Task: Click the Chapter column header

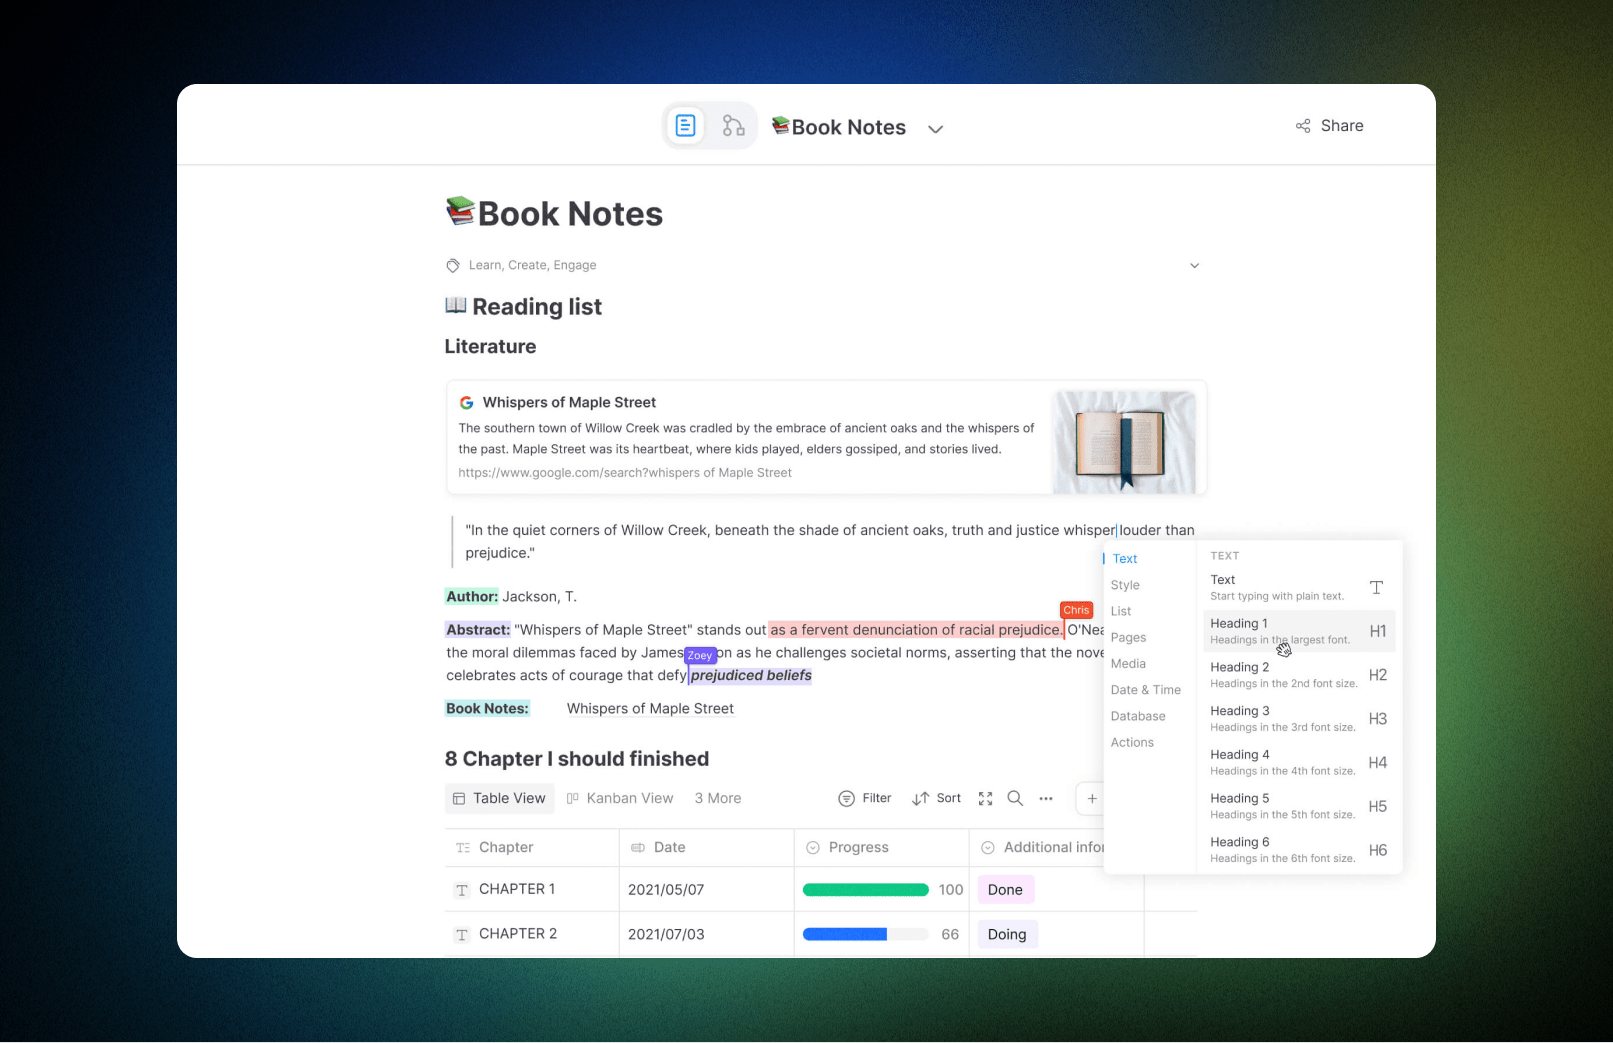Action: 532,847
